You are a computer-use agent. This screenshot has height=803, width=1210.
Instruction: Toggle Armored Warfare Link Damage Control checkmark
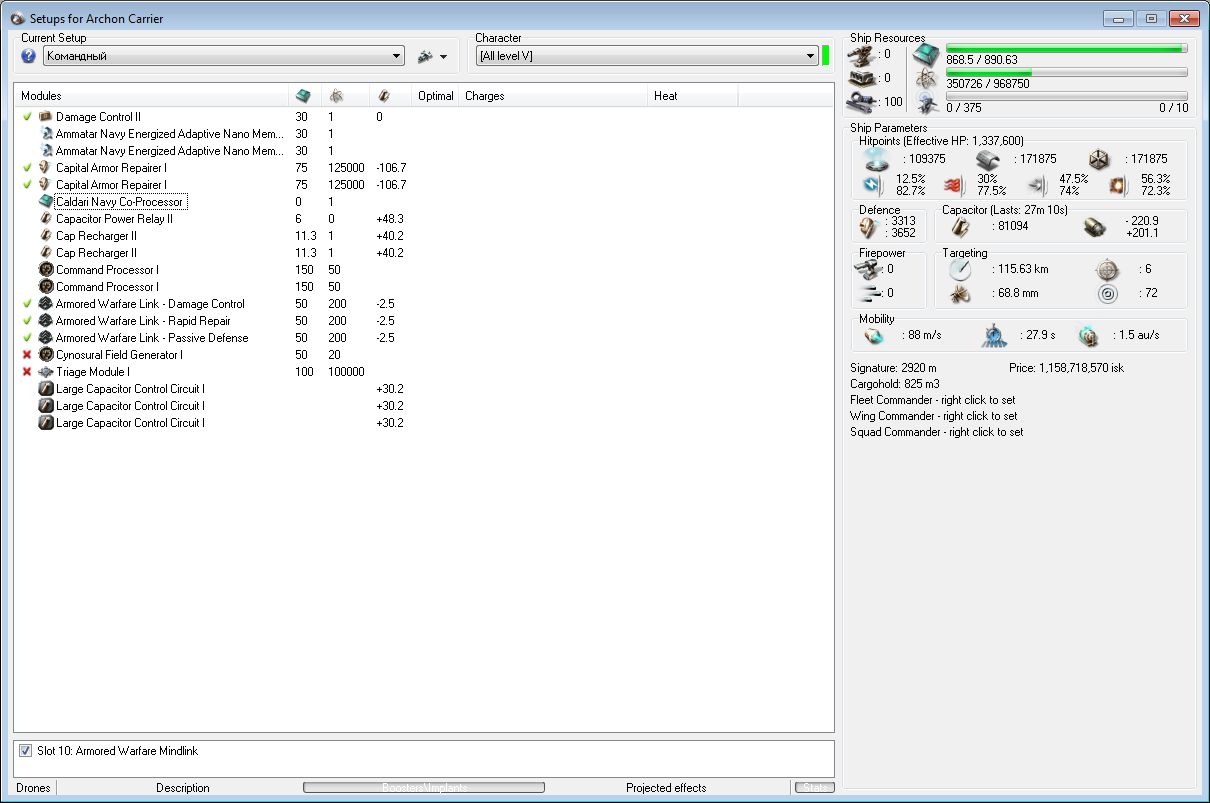click(x=27, y=304)
